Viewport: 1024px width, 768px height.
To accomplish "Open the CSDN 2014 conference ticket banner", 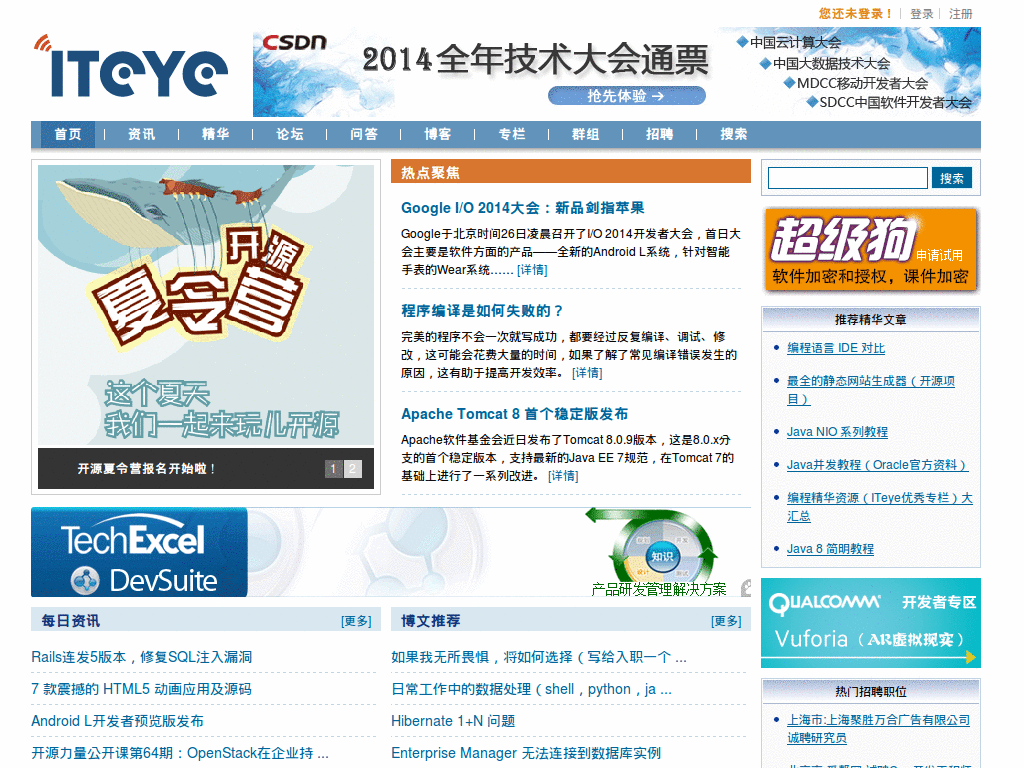I will tap(616, 72).
